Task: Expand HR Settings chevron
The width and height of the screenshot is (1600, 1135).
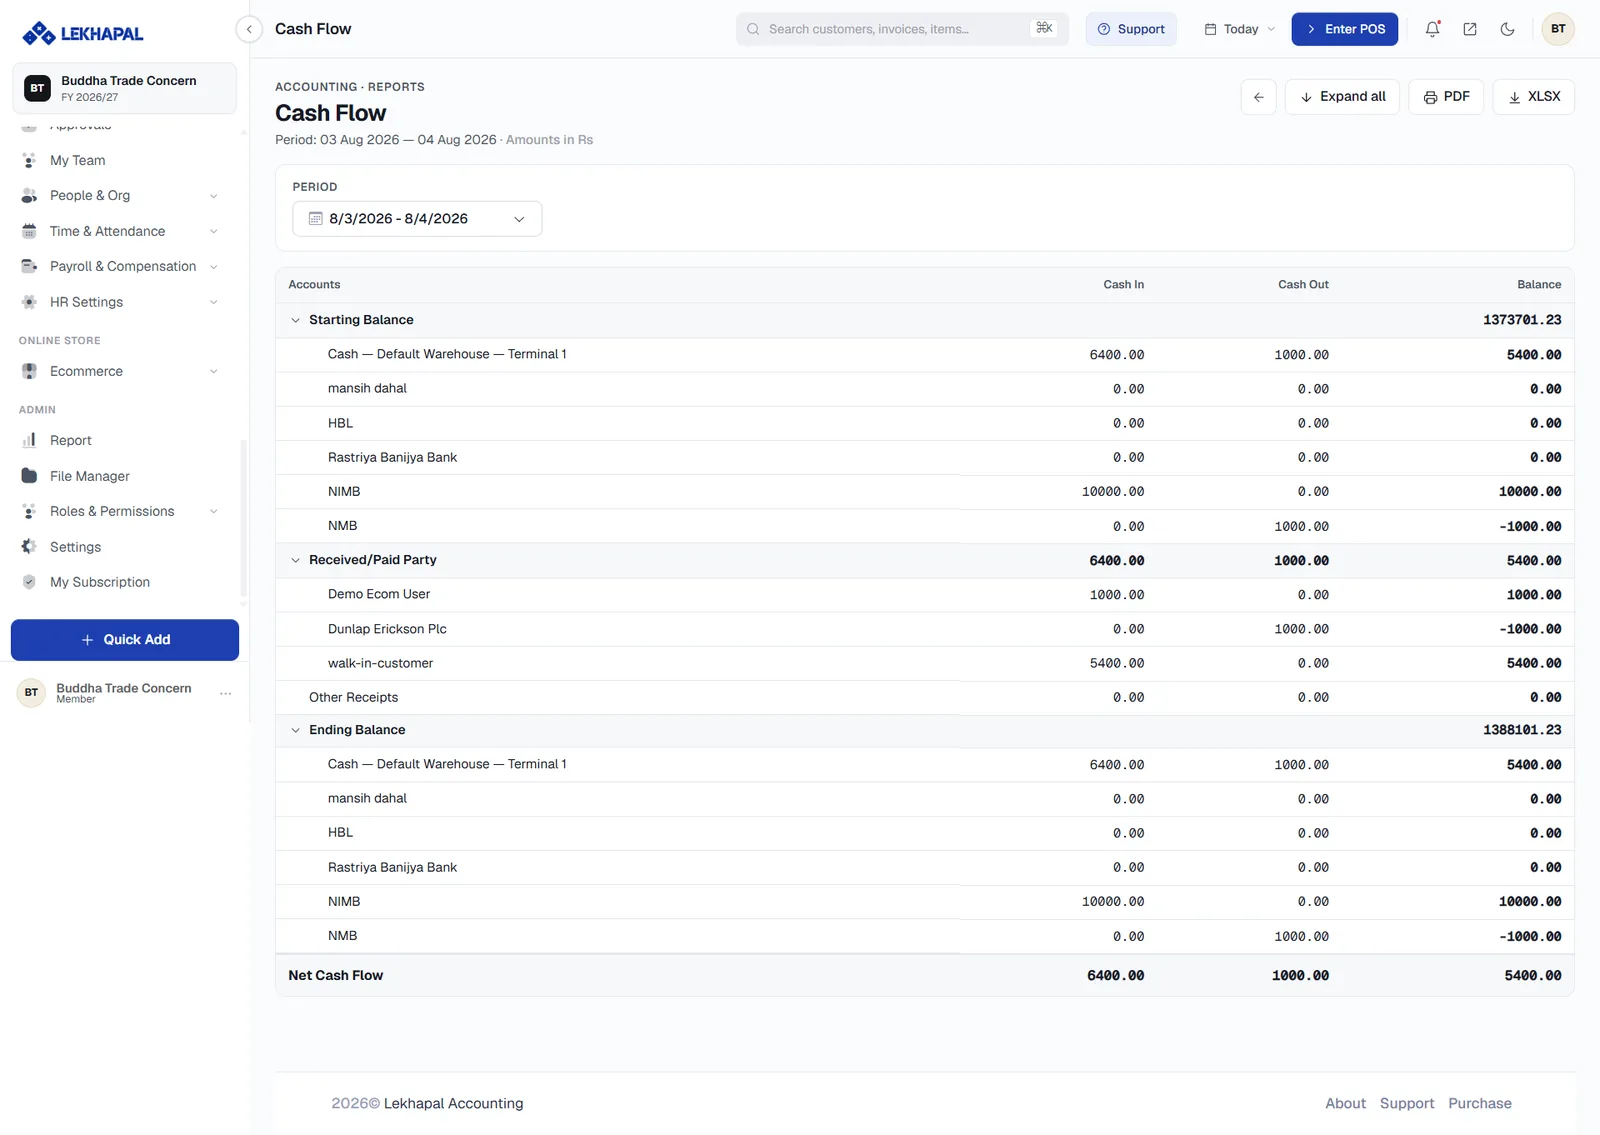Action: (x=214, y=302)
